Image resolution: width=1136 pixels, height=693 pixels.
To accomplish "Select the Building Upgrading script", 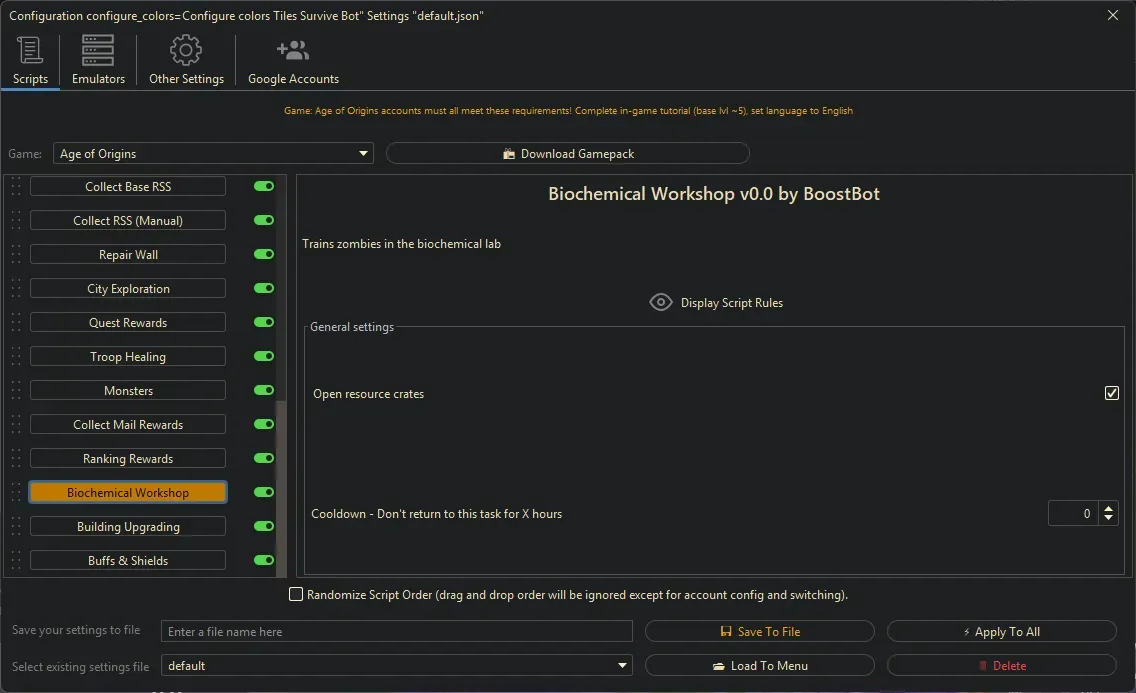I will [x=128, y=527].
